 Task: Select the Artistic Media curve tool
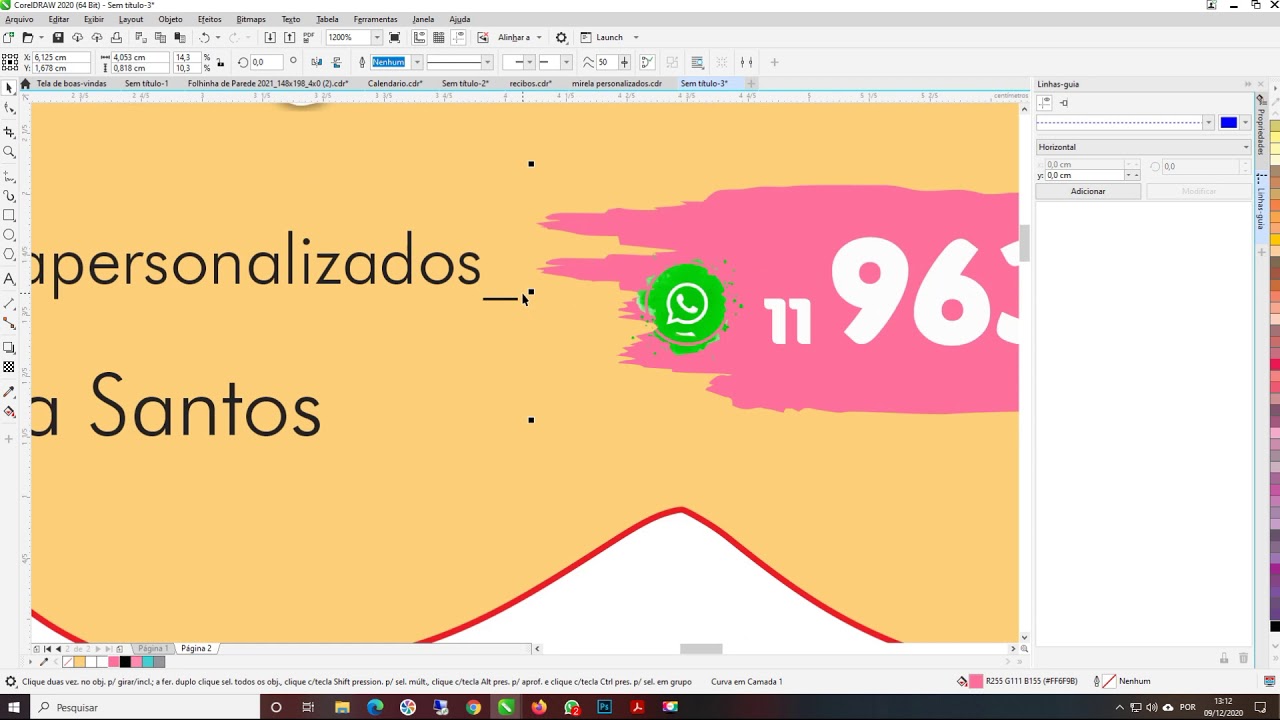[x=9, y=196]
